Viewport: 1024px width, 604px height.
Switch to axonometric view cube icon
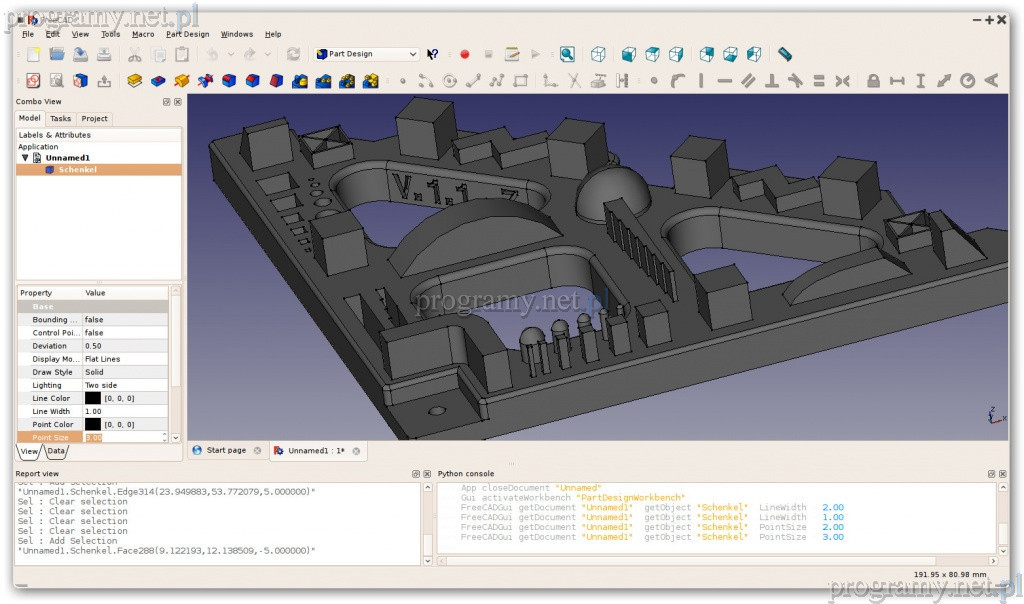(598, 54)
